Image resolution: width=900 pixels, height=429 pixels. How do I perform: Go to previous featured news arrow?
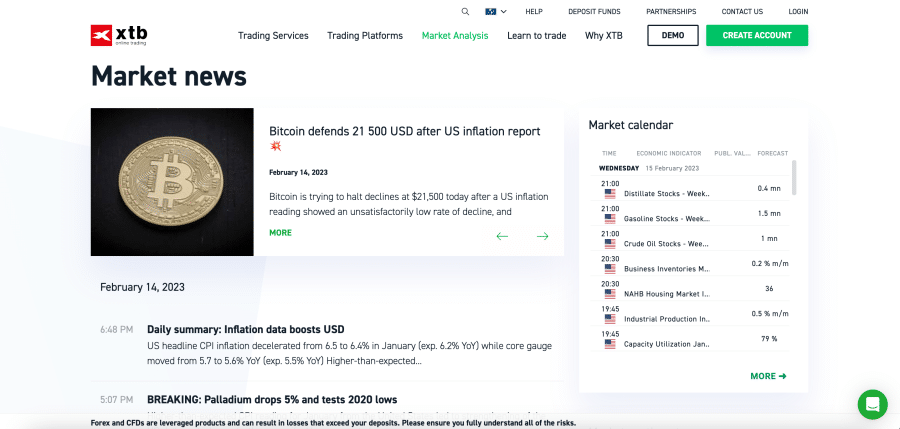point(502,236)
